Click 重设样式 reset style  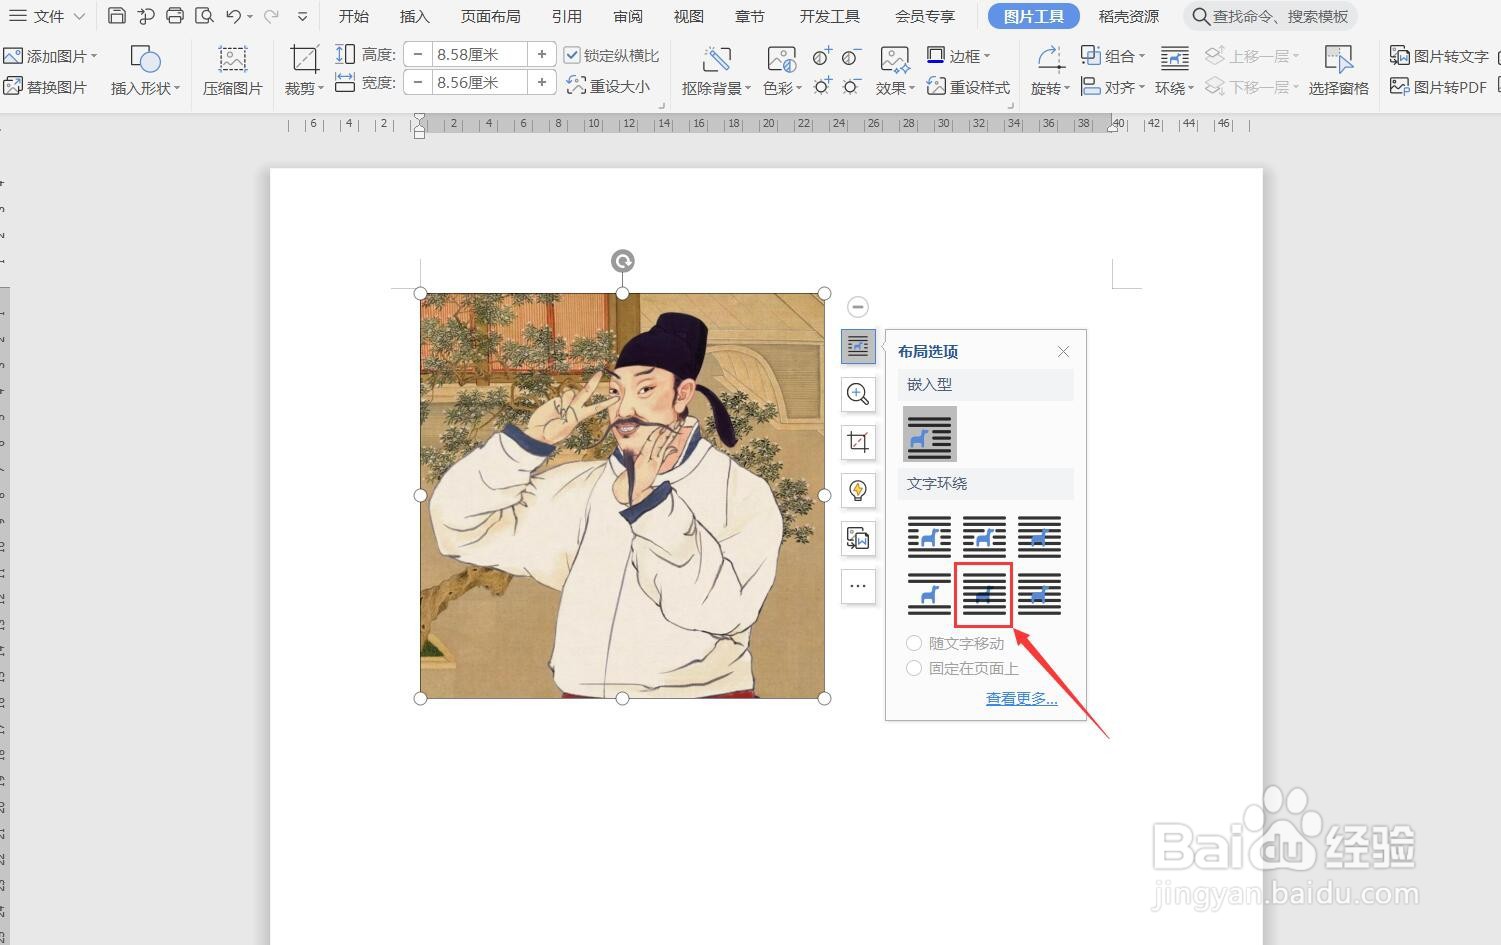(968, 87)
